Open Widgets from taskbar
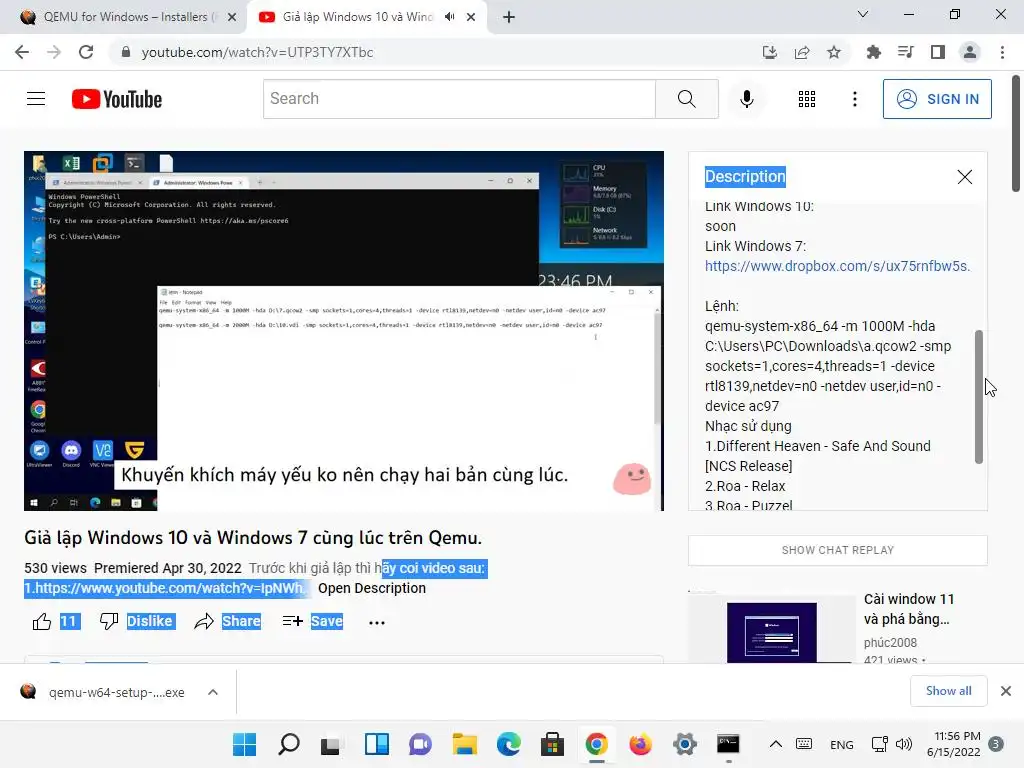 point(377,744)
